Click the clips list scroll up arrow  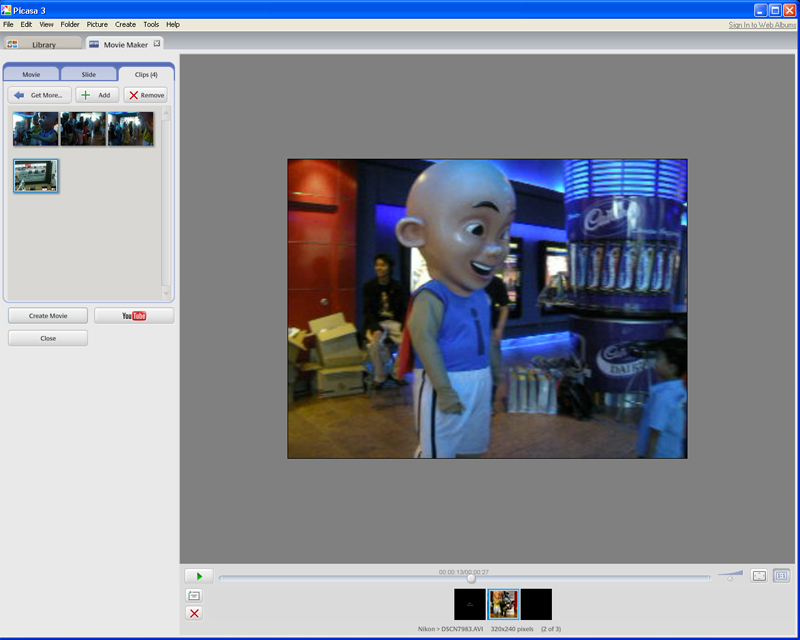pyautogui.click(x=166, y=113)
